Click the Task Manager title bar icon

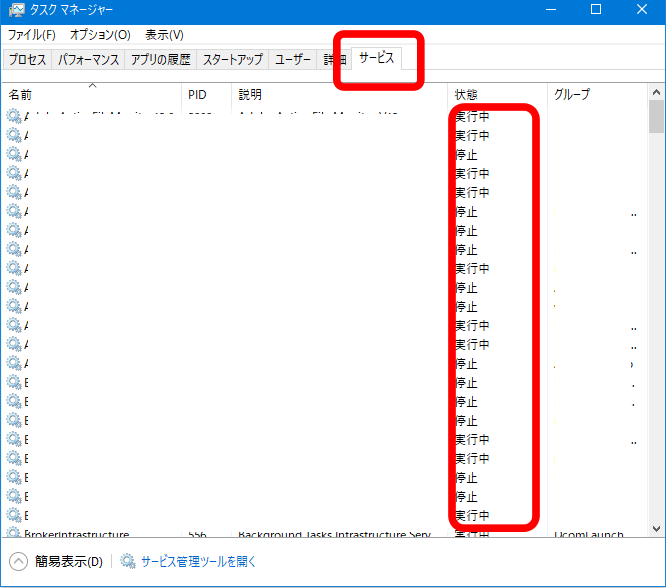[x=16, y=10]
